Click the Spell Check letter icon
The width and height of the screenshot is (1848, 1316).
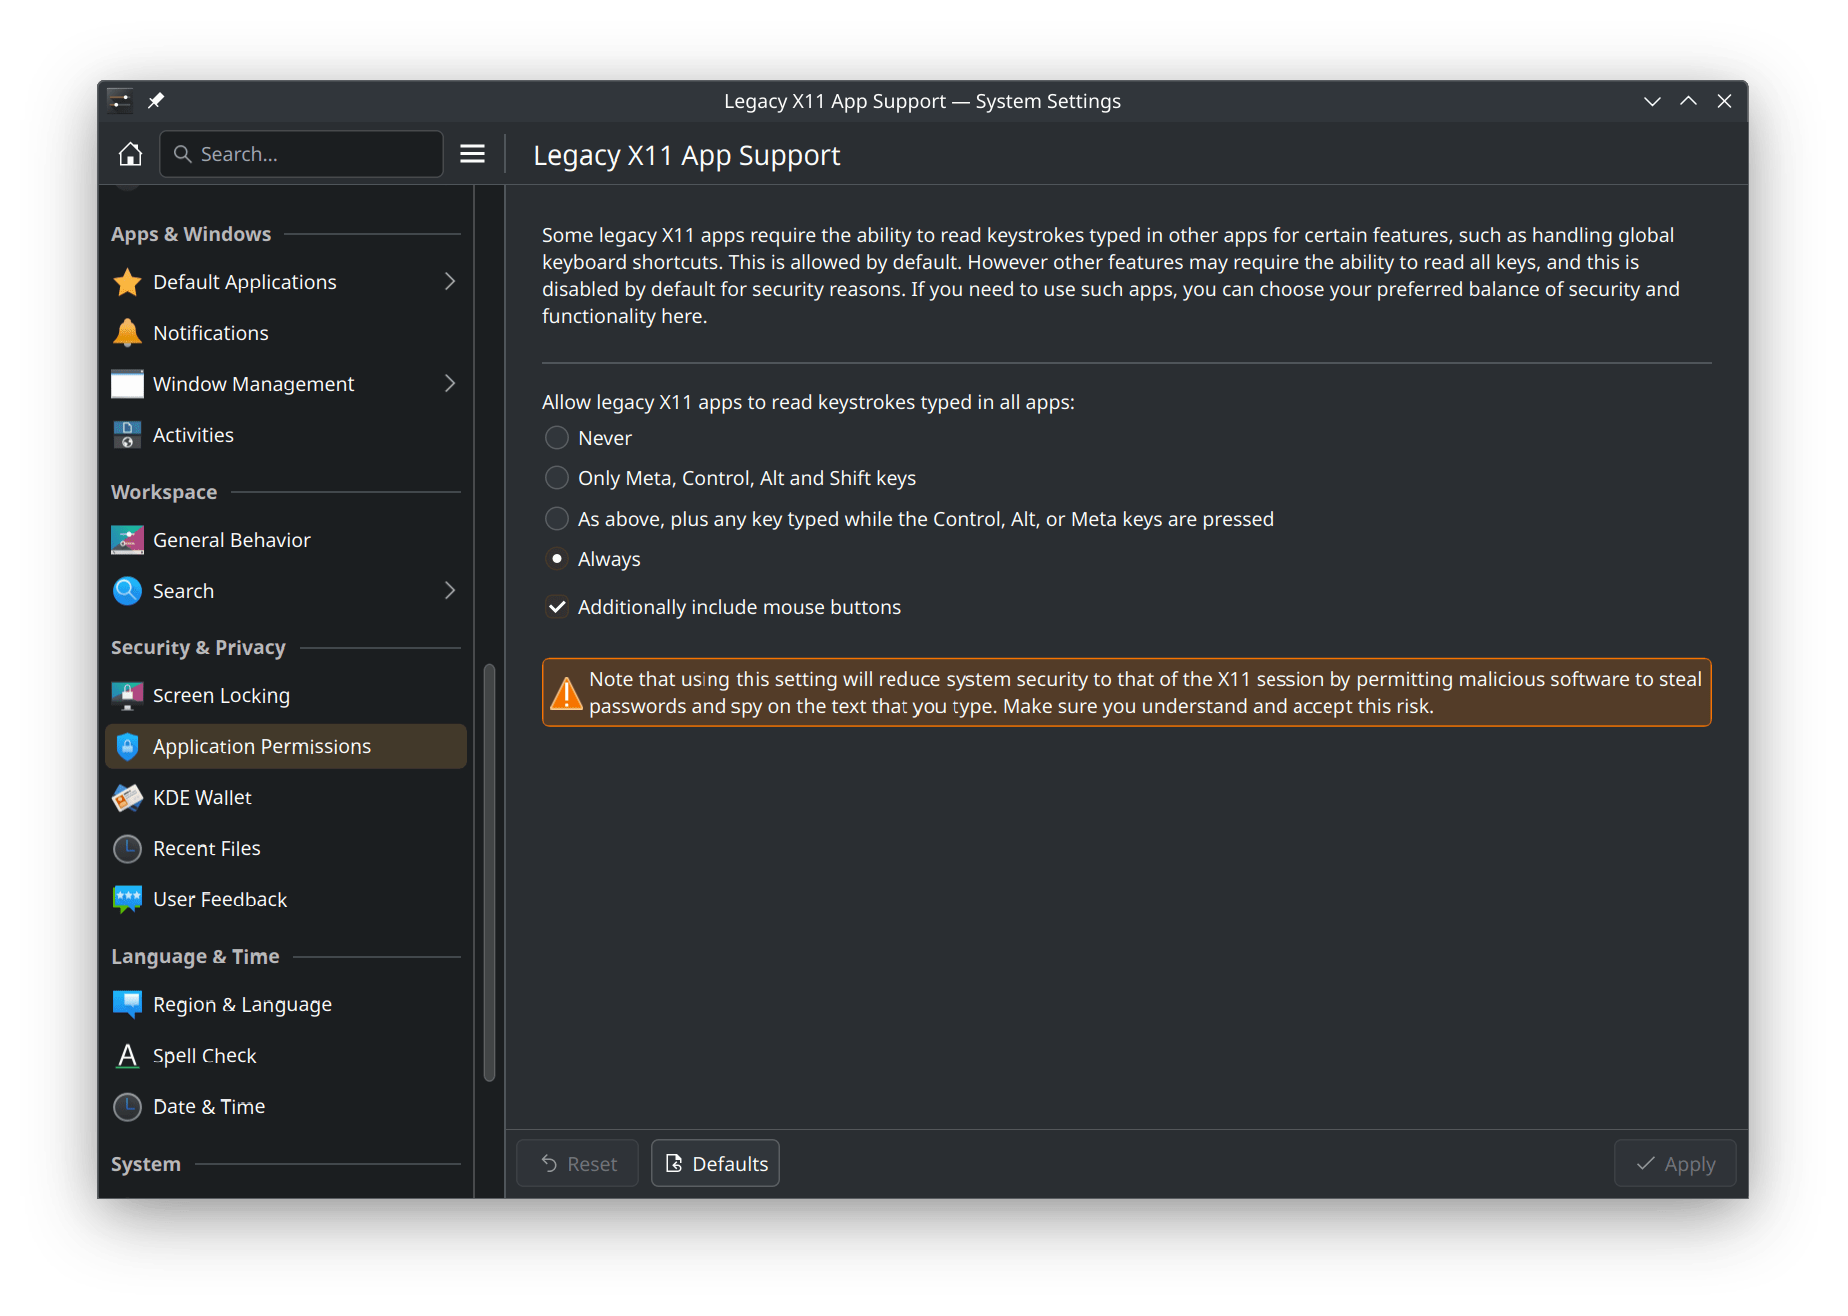tap(127, 1055)
